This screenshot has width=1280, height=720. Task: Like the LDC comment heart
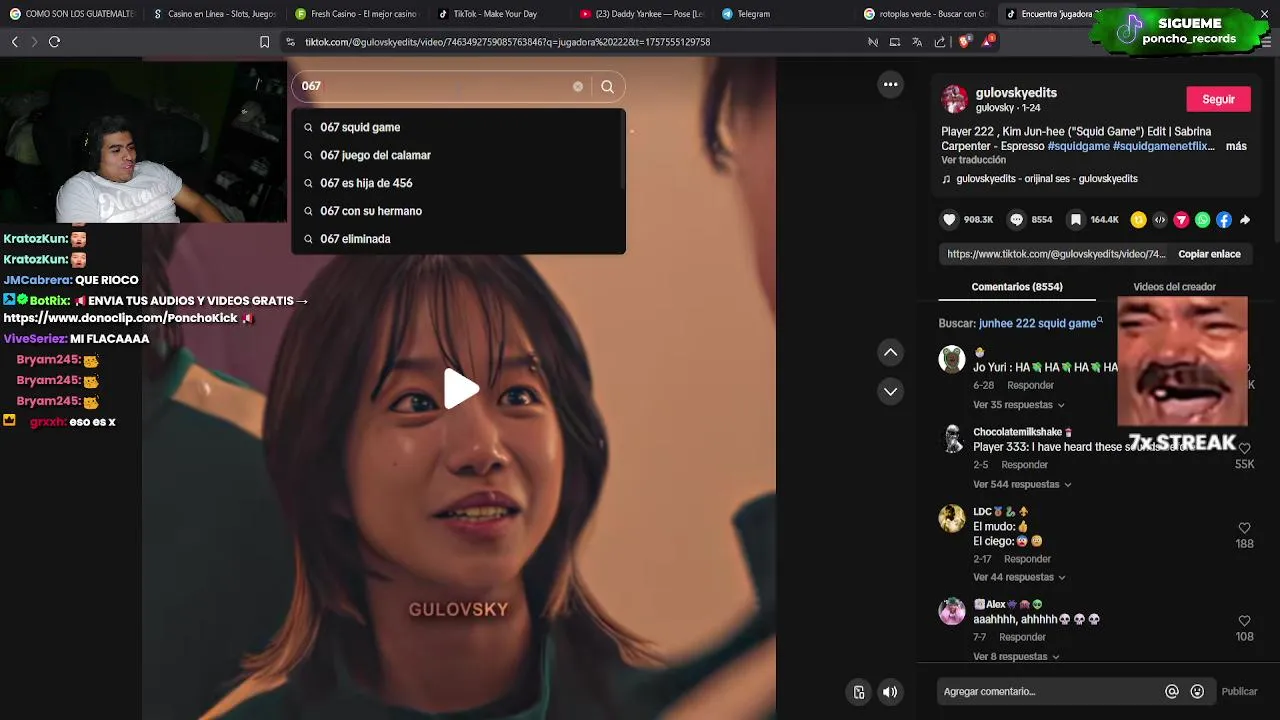1244,528
